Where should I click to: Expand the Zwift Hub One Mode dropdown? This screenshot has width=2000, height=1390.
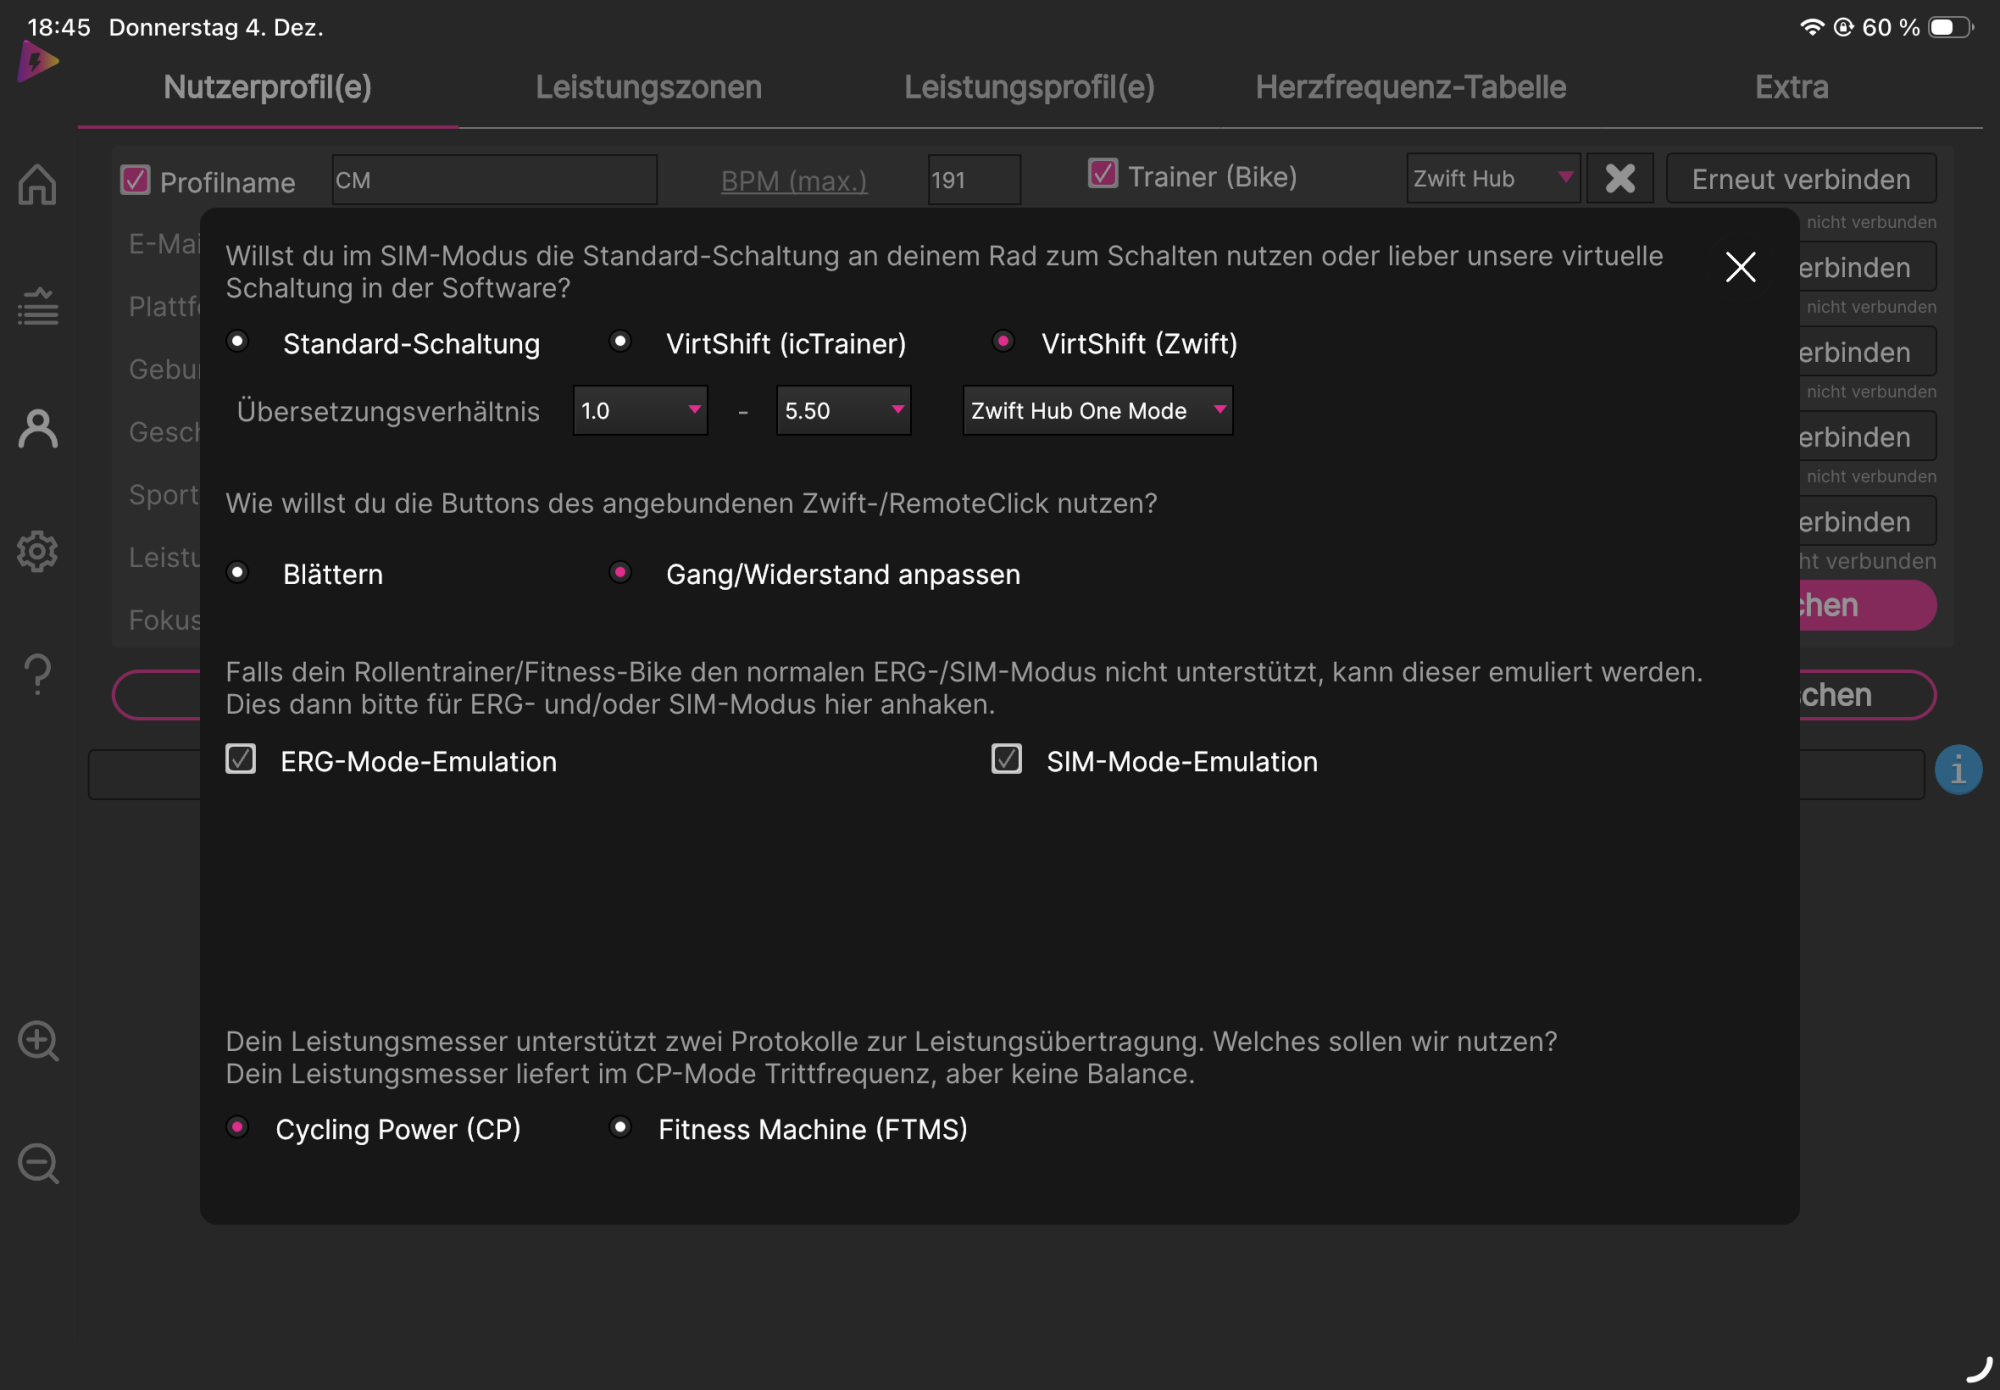pos(1097,411)
